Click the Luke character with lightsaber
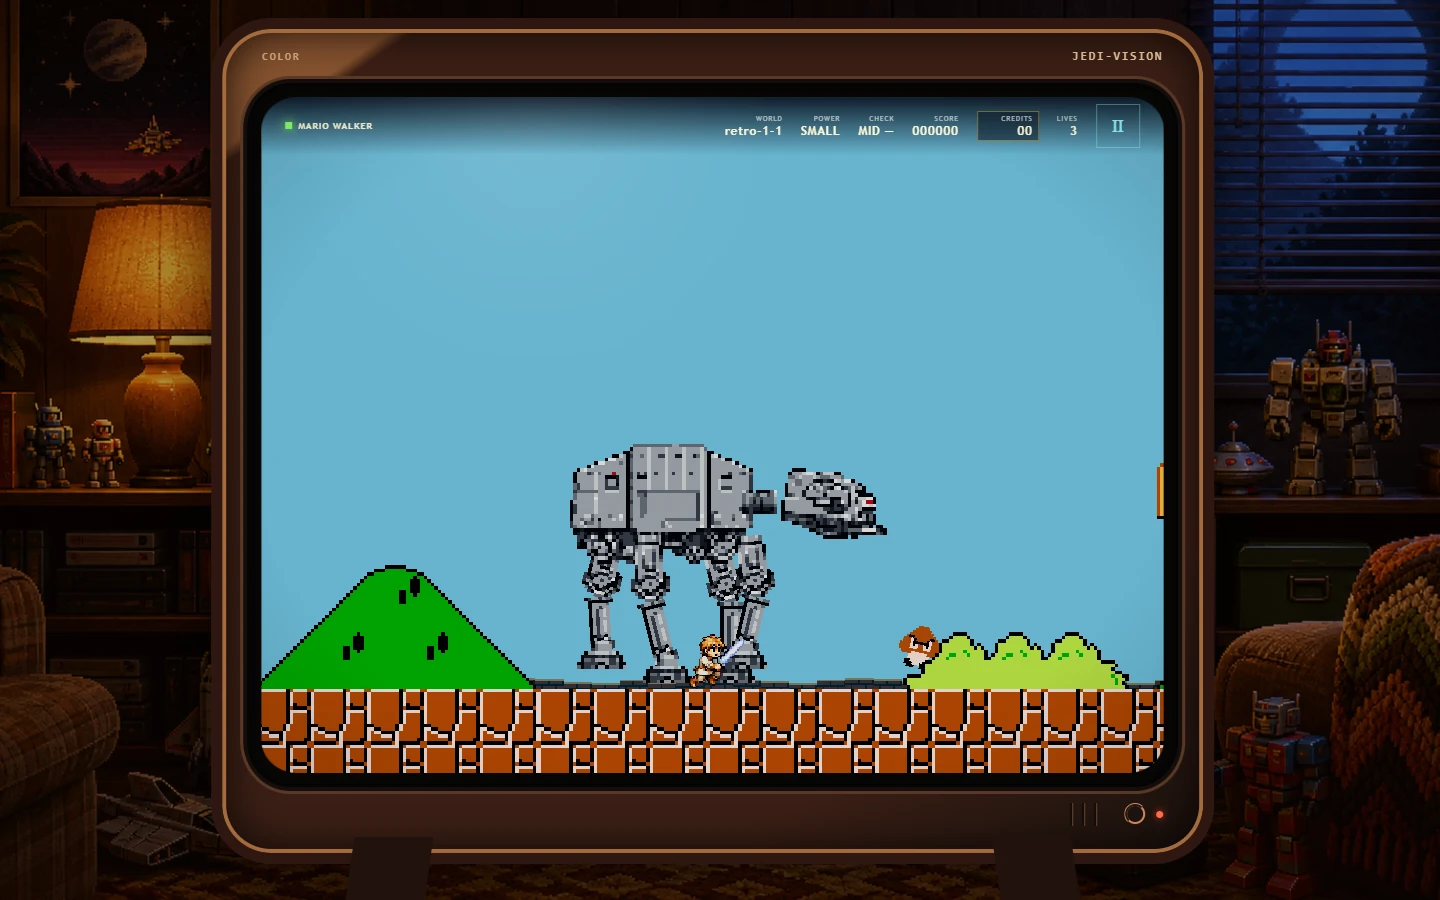Viewport: 1440px width, 900px height. point(714,660)
